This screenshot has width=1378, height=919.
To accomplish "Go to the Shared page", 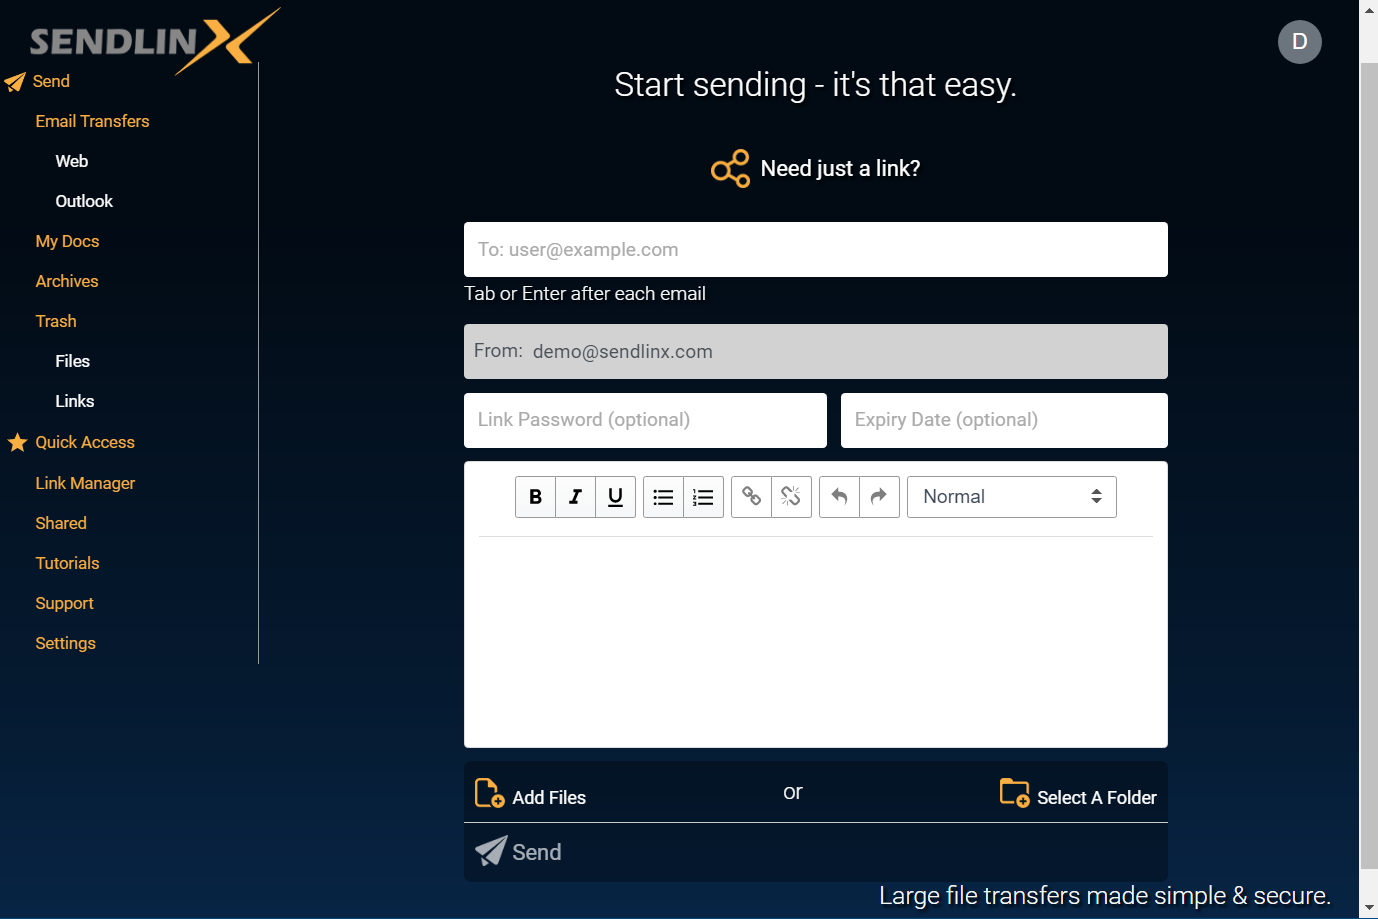I will (61, 524).
